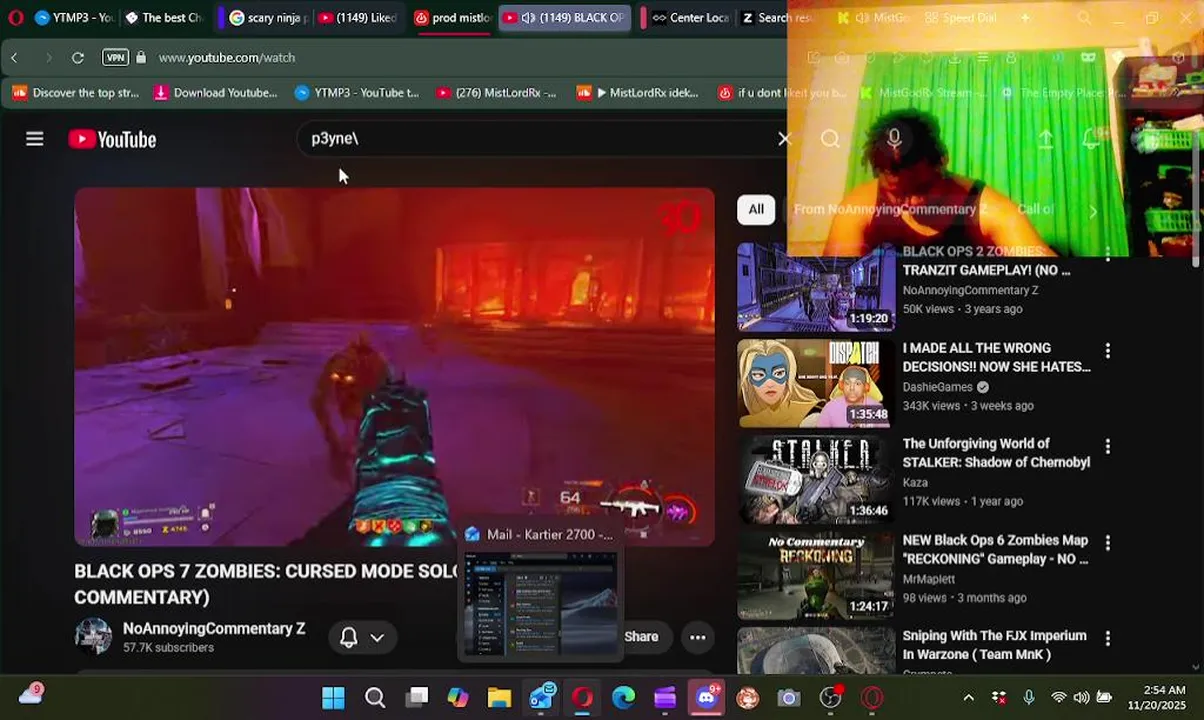1204x720 pixels.
Task: Go back with the browser back arrow
Action: (x=15, y=58)
